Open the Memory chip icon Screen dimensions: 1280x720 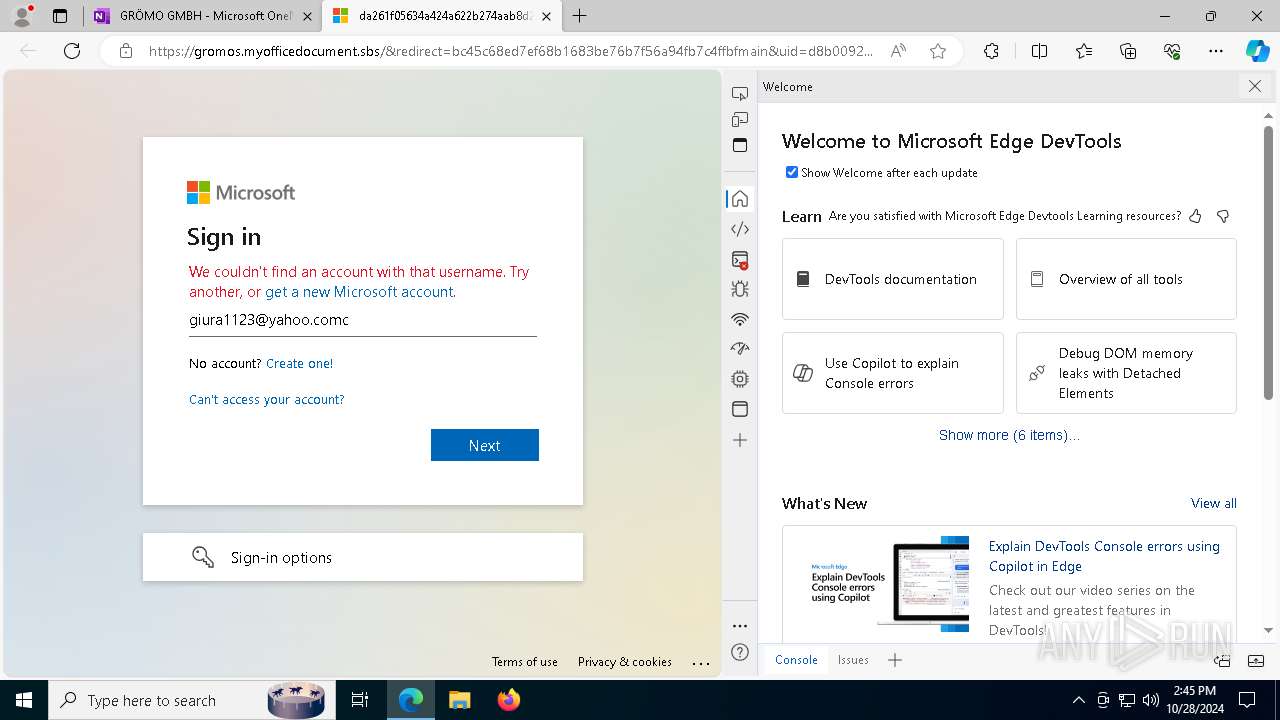pyautogui.click(x=740, y=379)
